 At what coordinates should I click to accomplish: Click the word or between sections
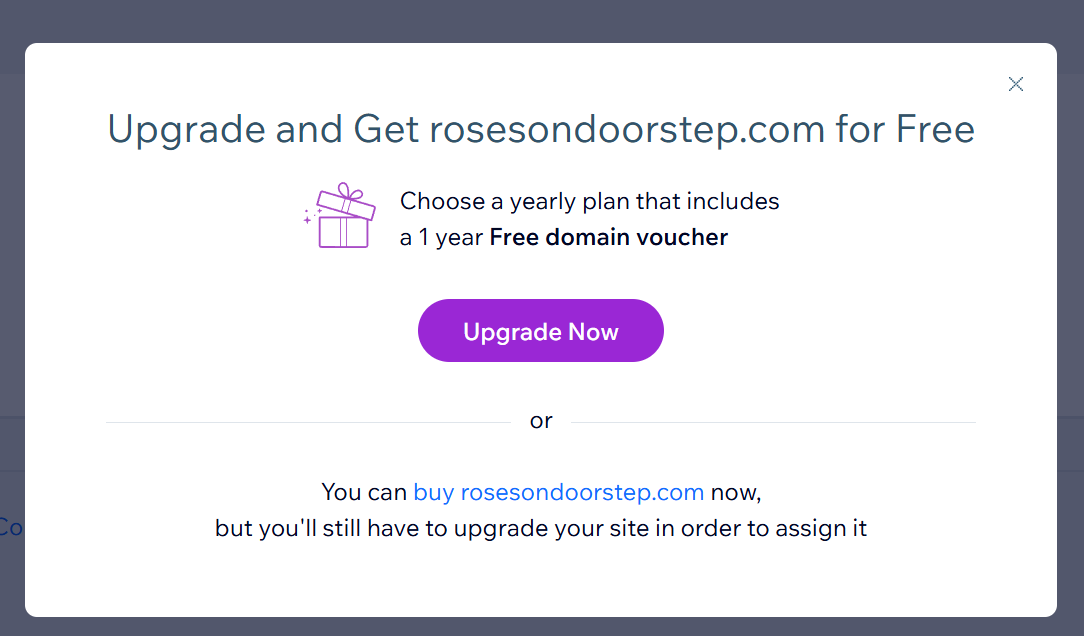pyautogui.click(x=541, y=420)
